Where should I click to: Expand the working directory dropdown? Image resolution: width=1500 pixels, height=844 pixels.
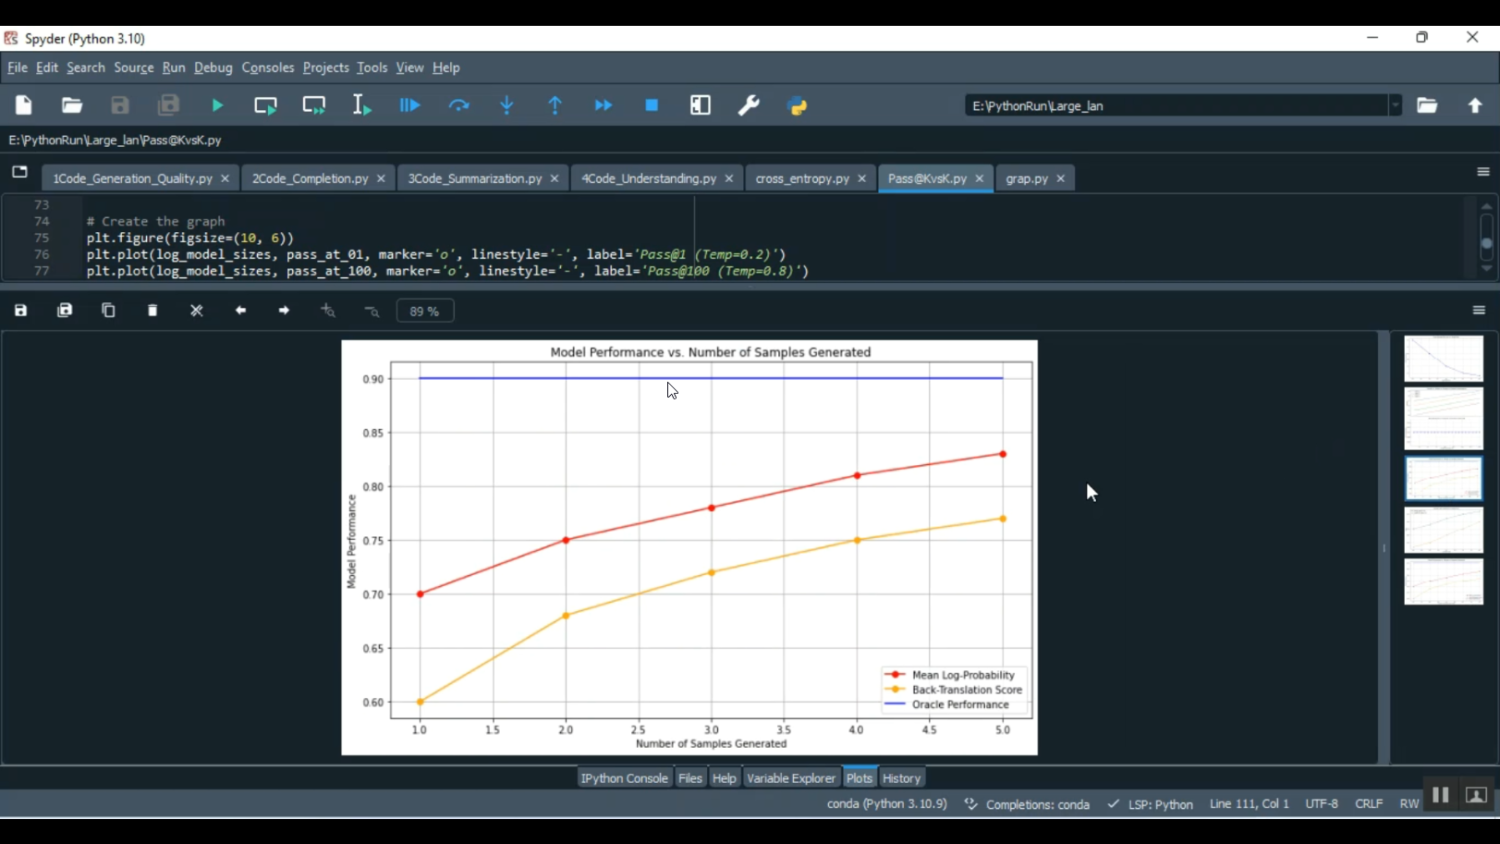point(1395,106)
